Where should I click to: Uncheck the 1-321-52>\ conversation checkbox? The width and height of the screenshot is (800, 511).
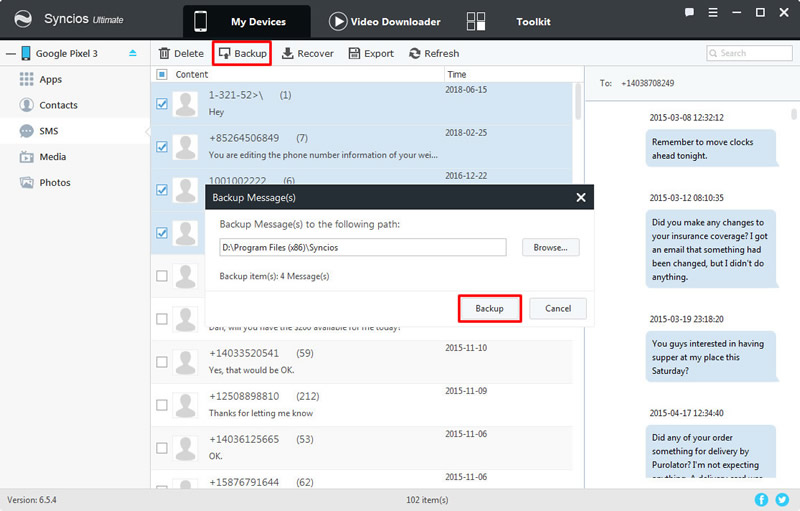pos(162,104)
